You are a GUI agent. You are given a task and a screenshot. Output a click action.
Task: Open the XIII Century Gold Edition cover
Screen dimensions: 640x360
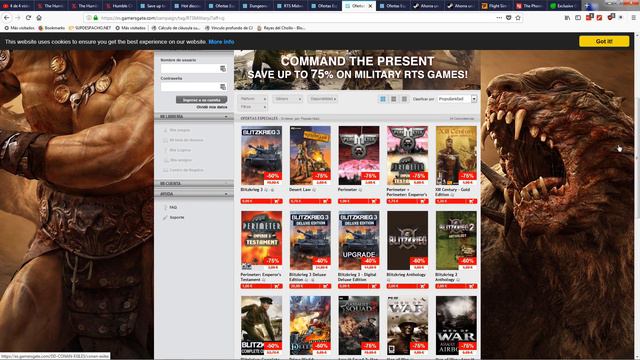[x=456, y=156]
